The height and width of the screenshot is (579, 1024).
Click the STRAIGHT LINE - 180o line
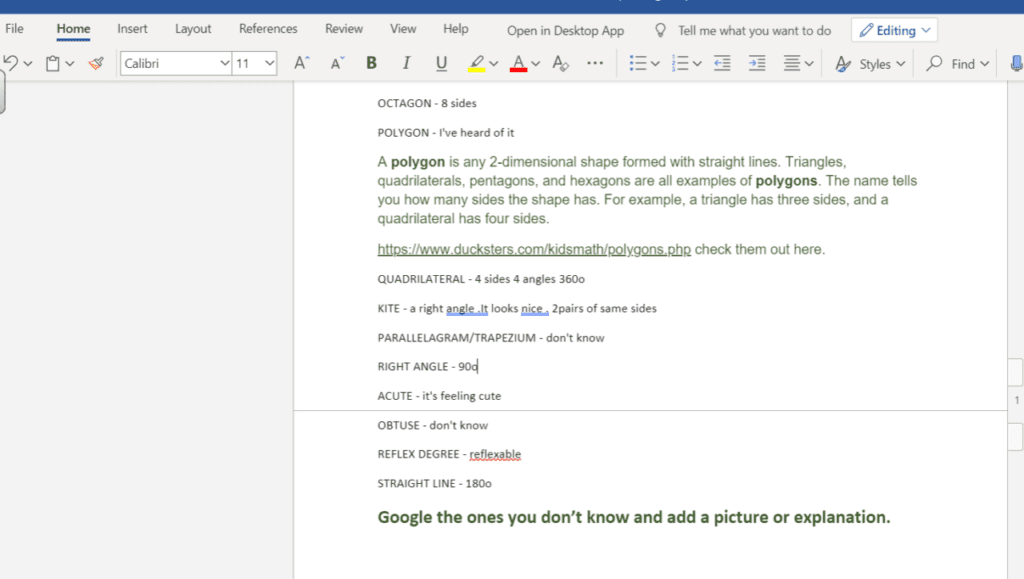pyautogui.click(x=434, y=483)
